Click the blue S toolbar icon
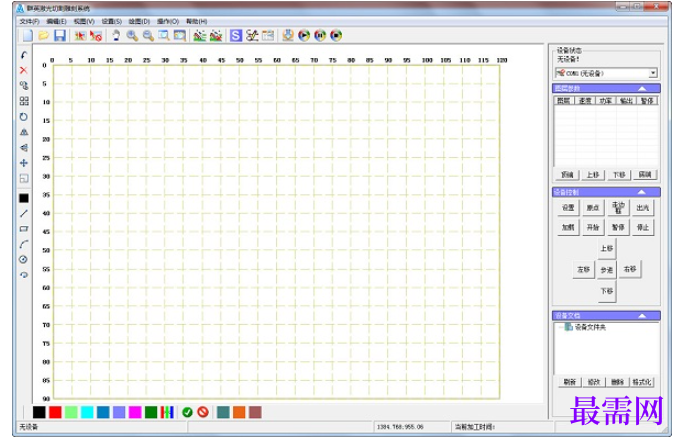 tap(236, 36)
